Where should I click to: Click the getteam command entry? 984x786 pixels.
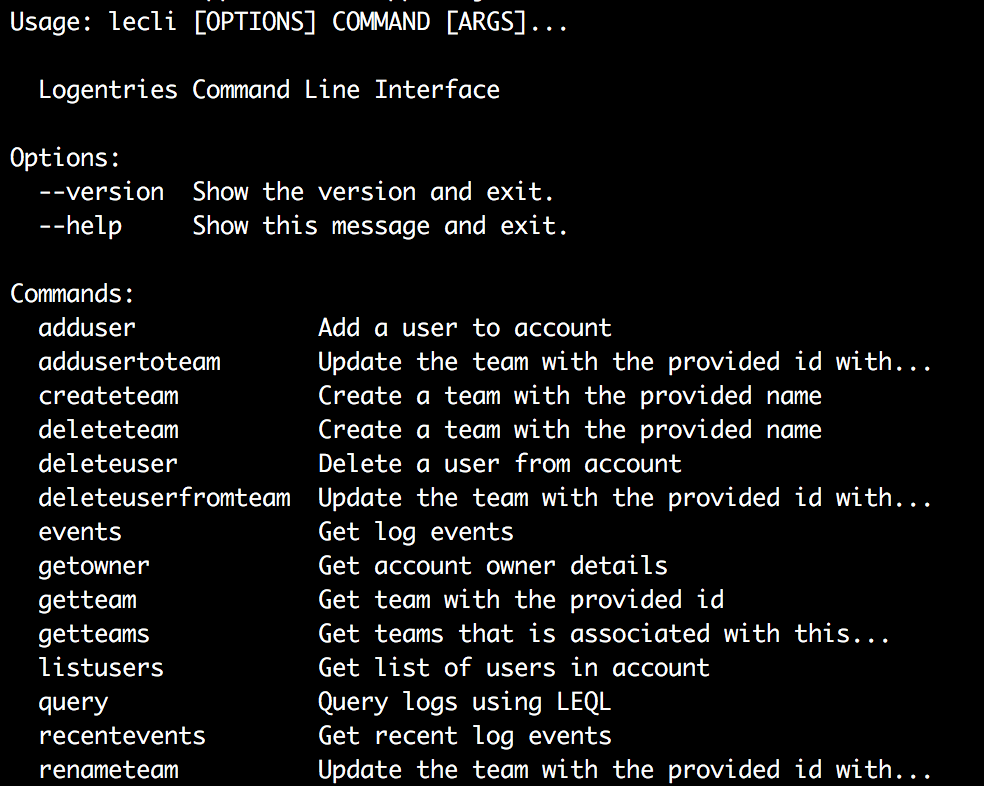87,600
